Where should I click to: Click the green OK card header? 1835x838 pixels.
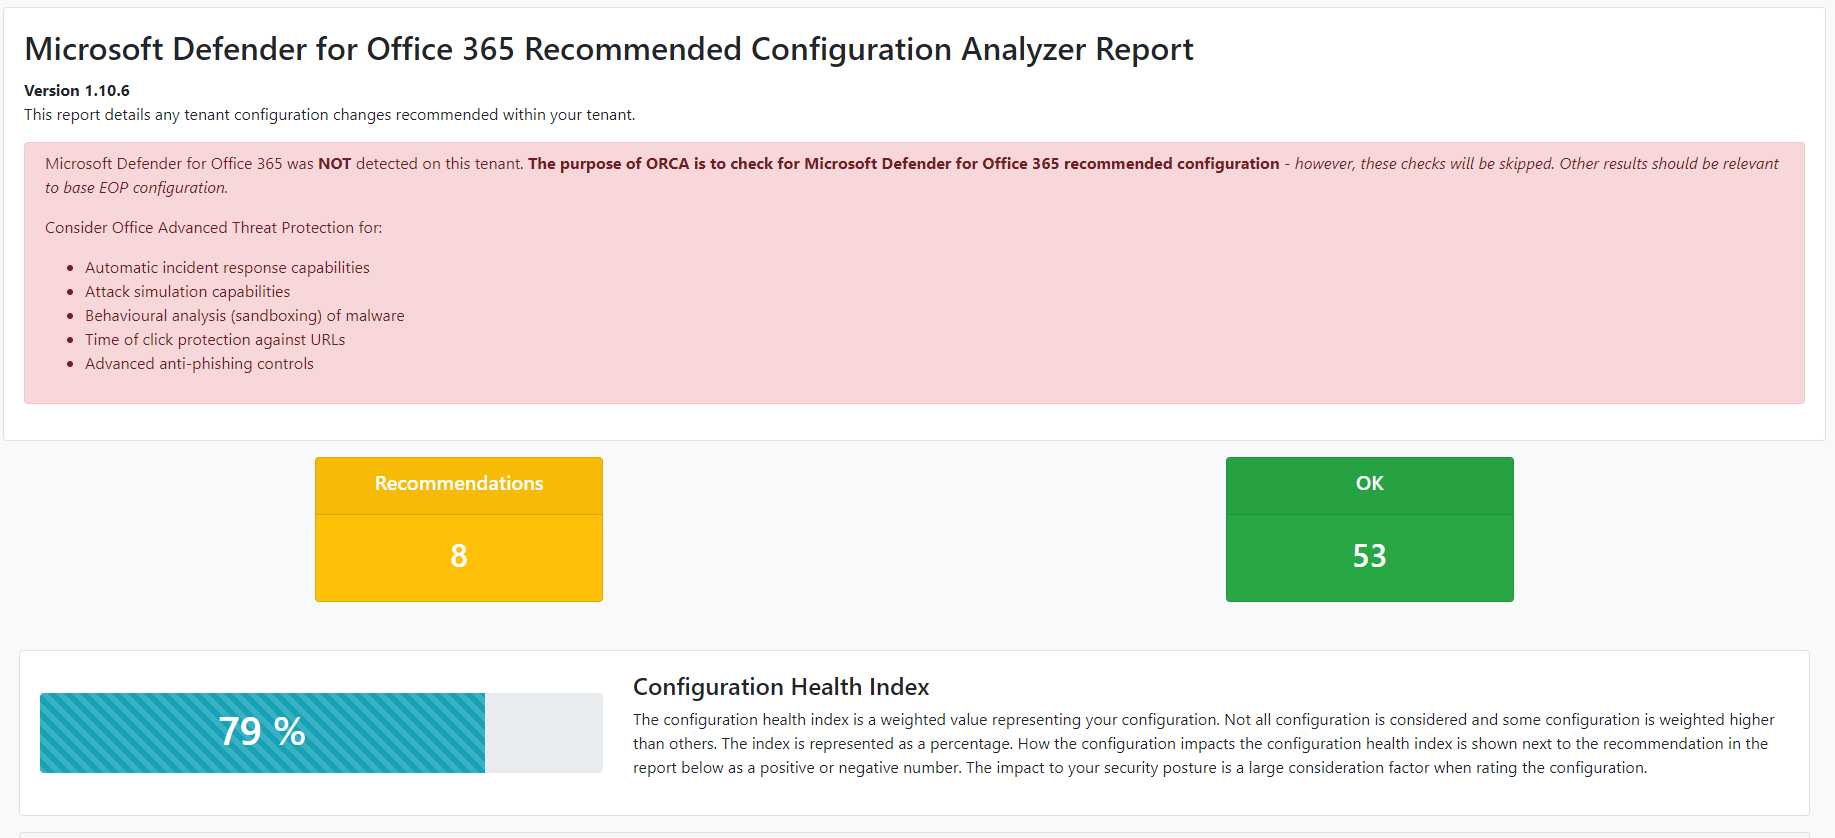click(1369, 484)
